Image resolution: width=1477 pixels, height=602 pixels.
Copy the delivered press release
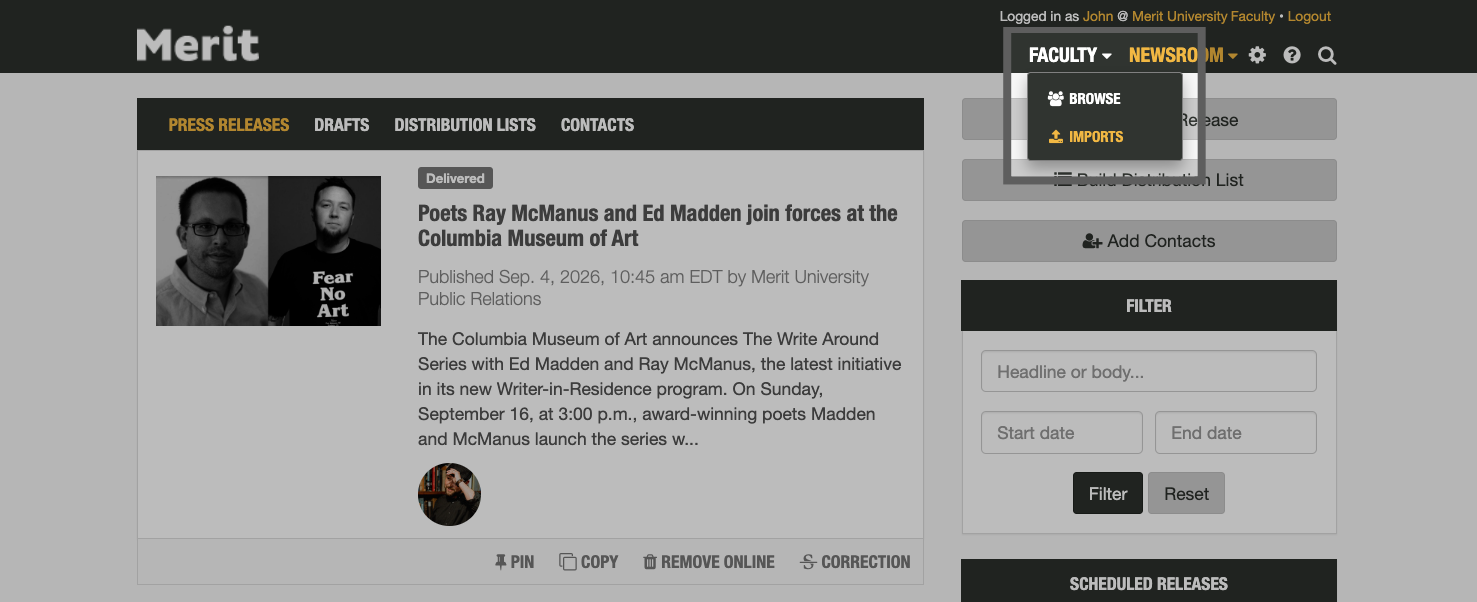[x=588, y=561]
